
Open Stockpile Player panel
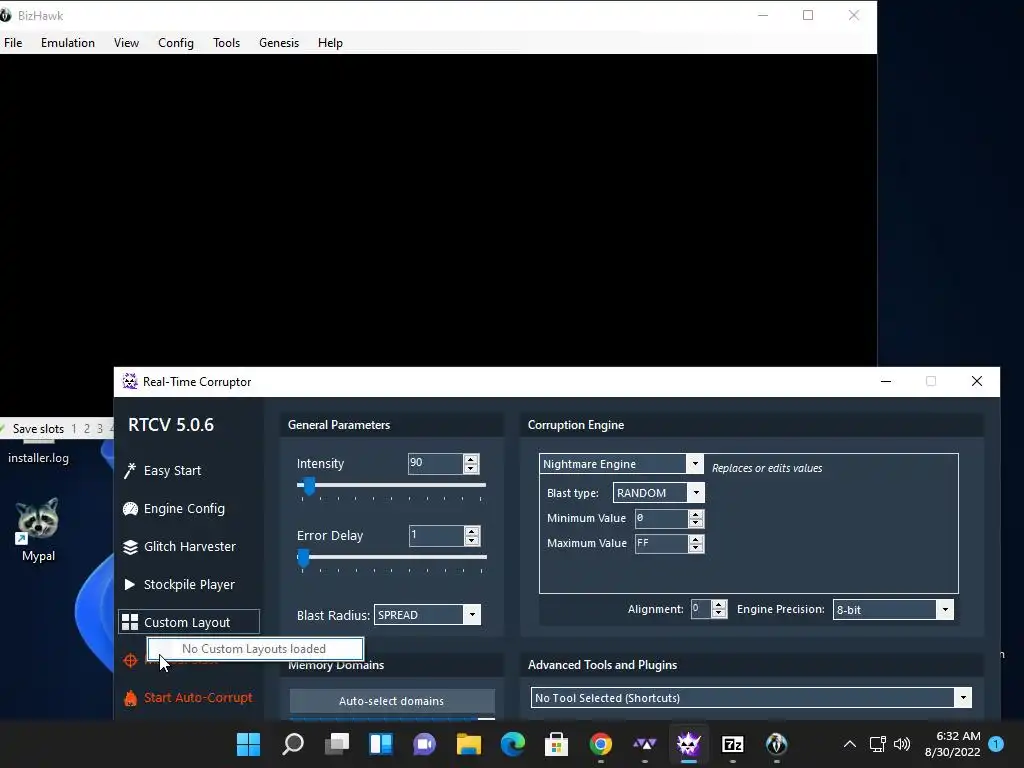point(179,584)
